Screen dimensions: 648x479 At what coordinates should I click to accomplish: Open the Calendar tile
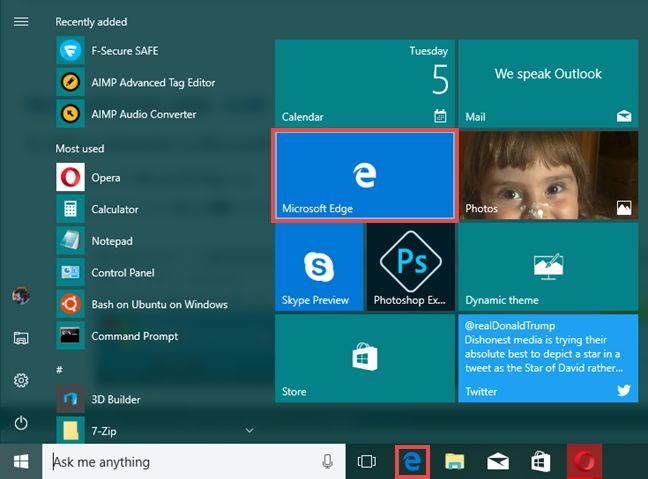coord(365,83)
